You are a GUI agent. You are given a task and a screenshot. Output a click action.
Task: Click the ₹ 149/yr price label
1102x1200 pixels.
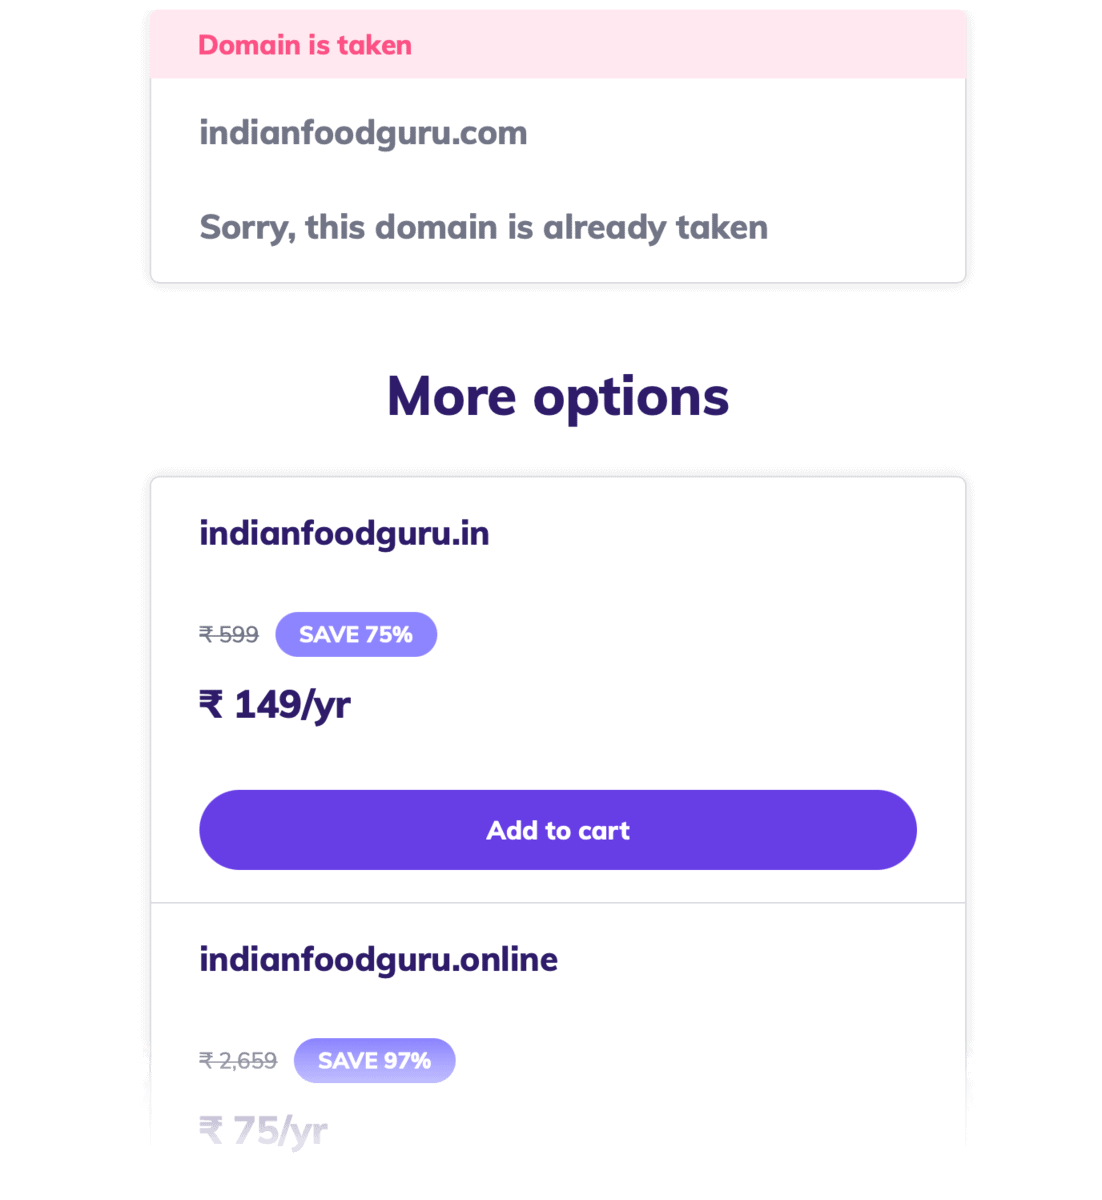pos(274,703)
